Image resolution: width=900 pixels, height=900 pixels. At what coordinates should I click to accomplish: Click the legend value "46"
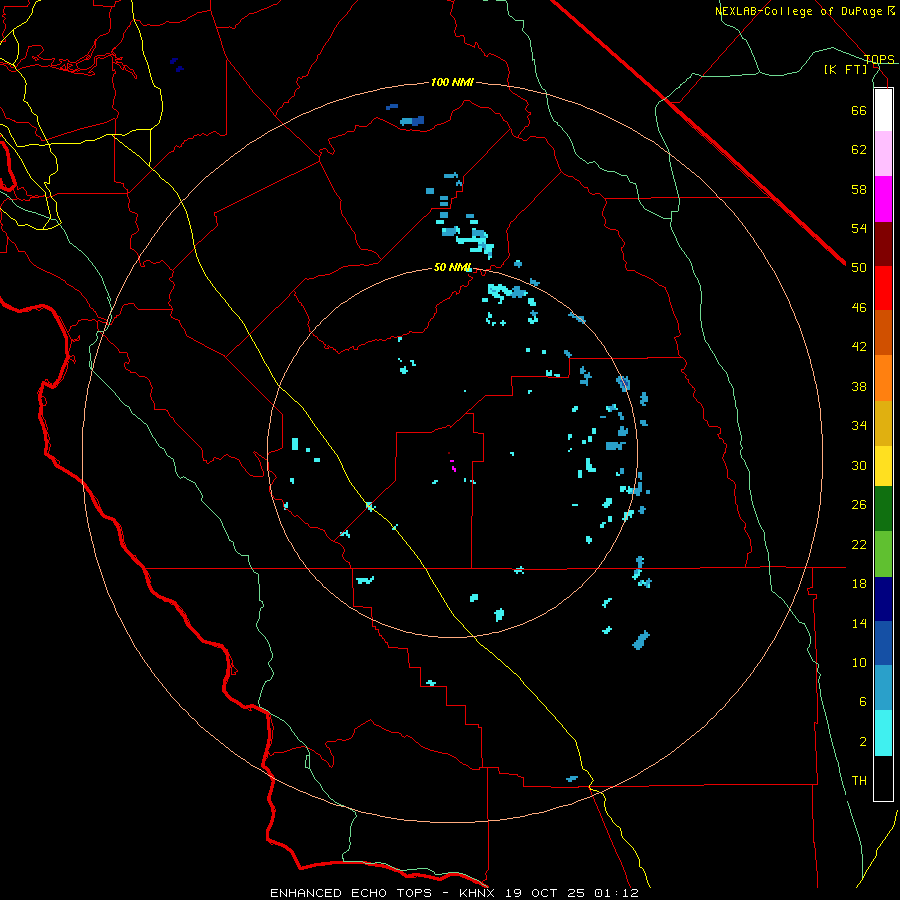coord(859,308)
